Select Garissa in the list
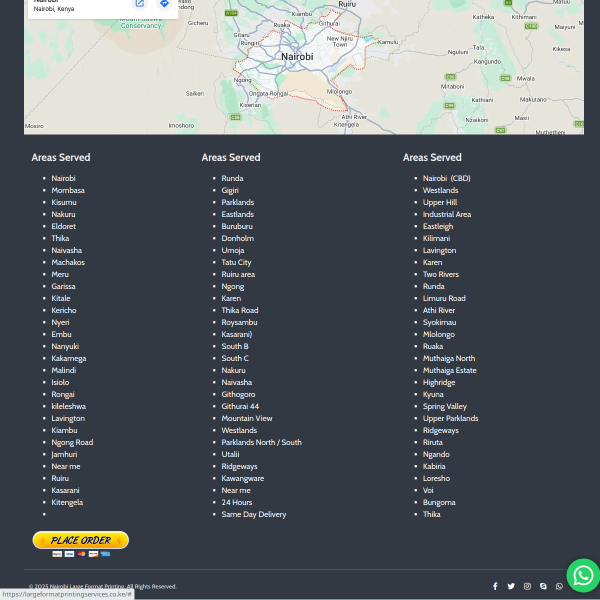Viewport: 600px width, 600px height. tap(64, 286)
